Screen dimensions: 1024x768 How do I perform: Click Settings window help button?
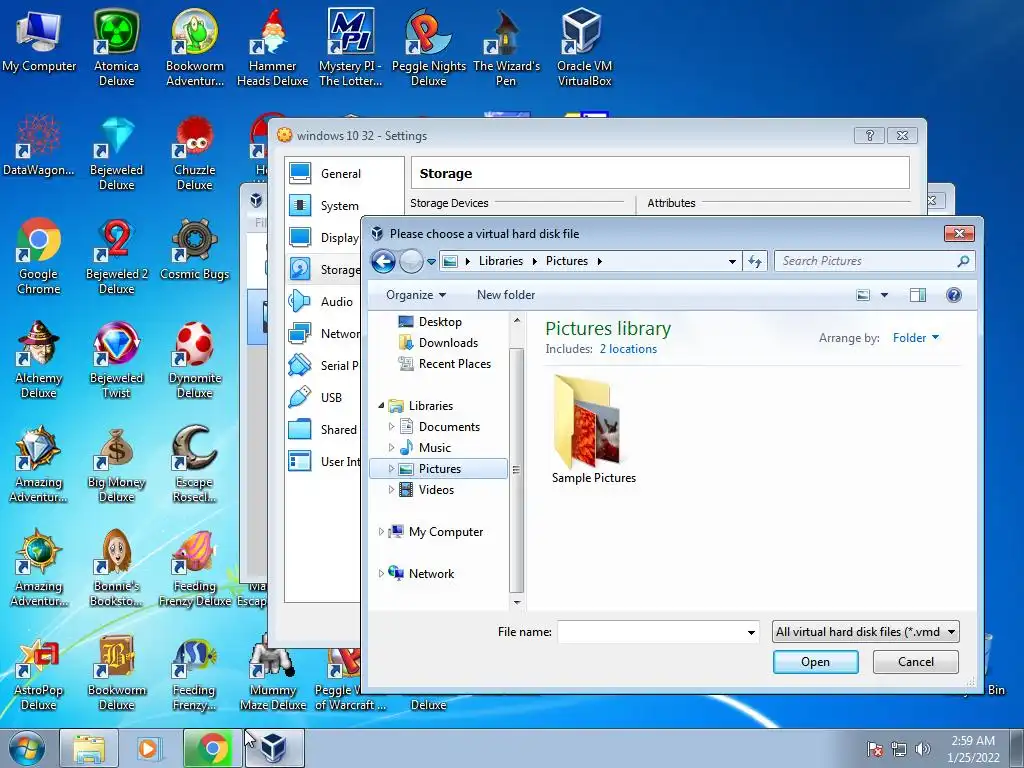point(869,135)
